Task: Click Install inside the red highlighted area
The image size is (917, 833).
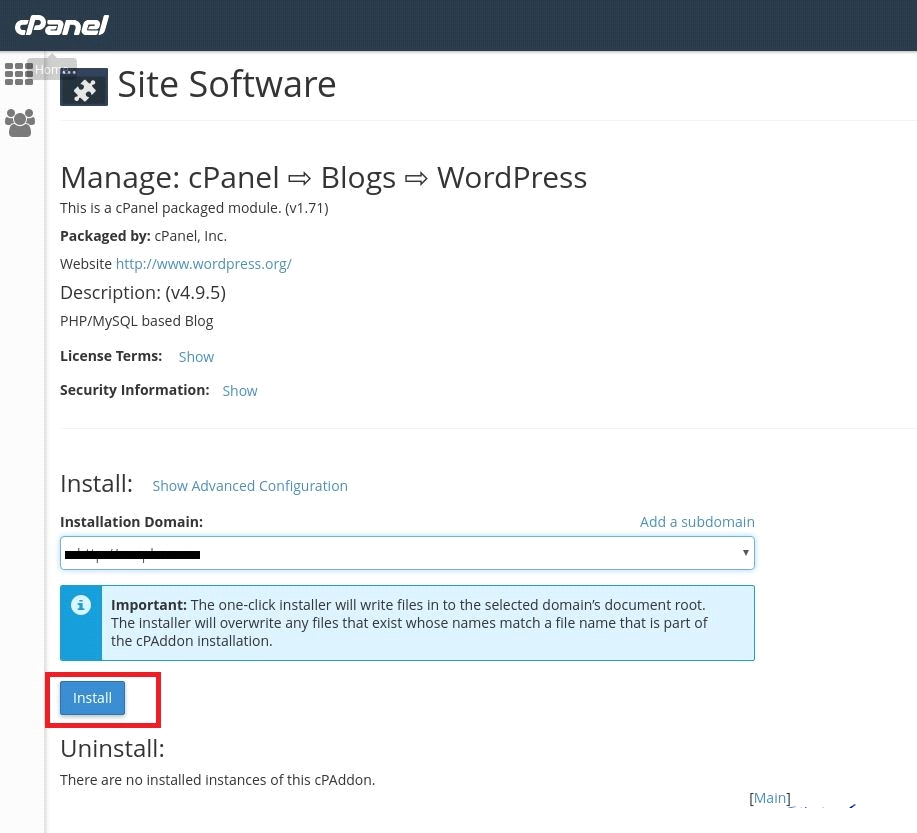Action: click(x=92, y=697)
